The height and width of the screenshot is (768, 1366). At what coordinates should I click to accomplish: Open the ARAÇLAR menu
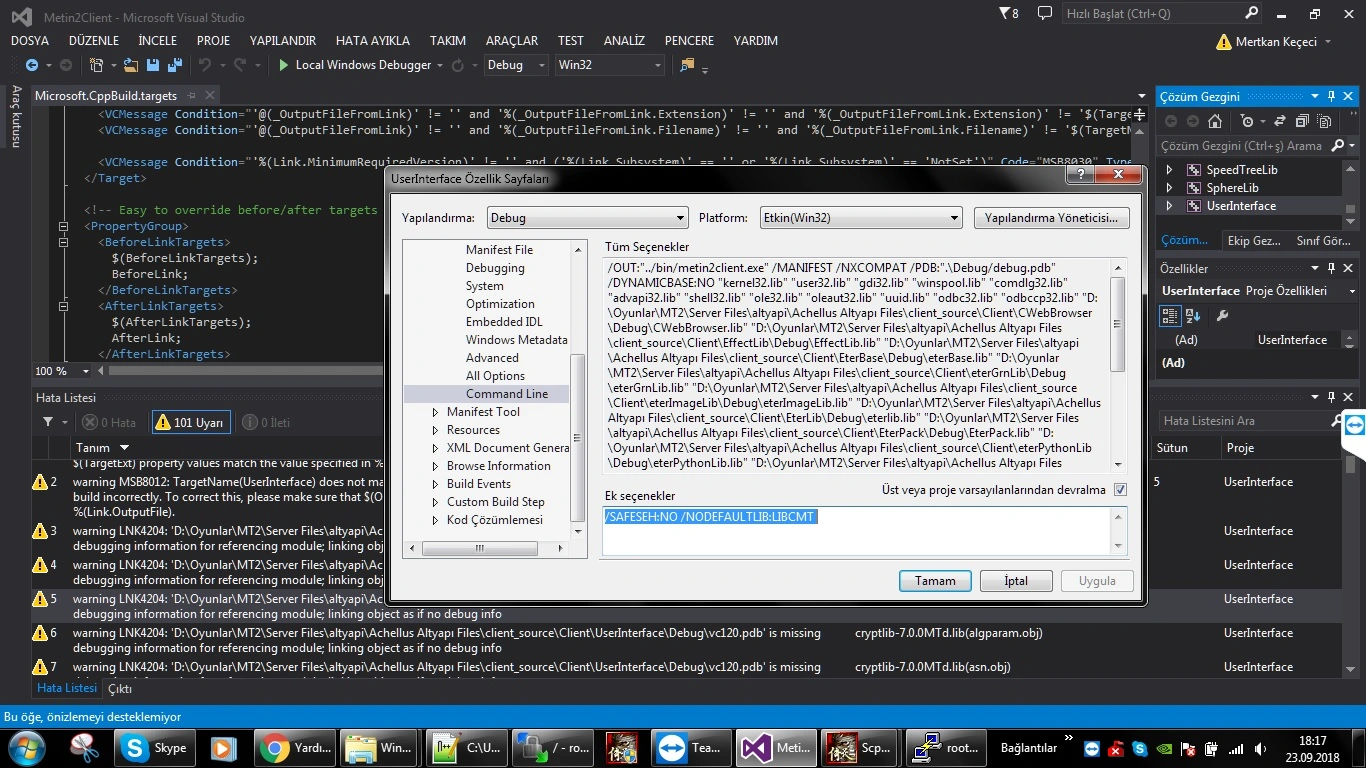(512, 41)
